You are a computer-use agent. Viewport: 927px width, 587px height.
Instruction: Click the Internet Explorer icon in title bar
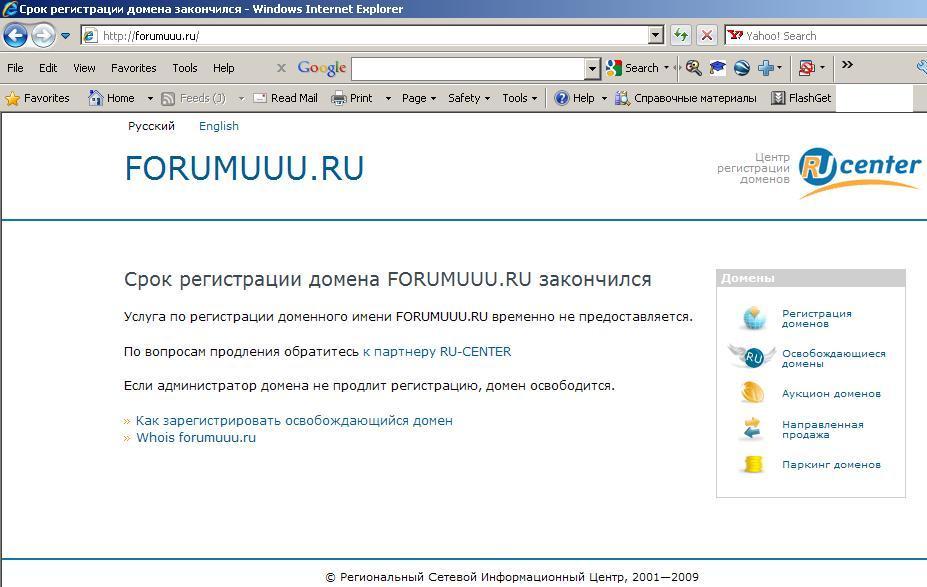(x=9, y=9)
